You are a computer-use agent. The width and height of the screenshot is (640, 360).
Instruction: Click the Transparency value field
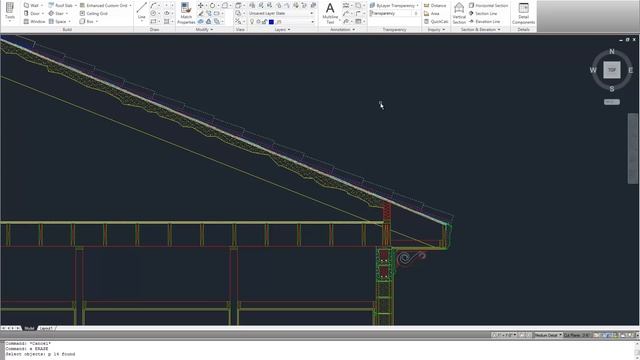coord(394,13)
